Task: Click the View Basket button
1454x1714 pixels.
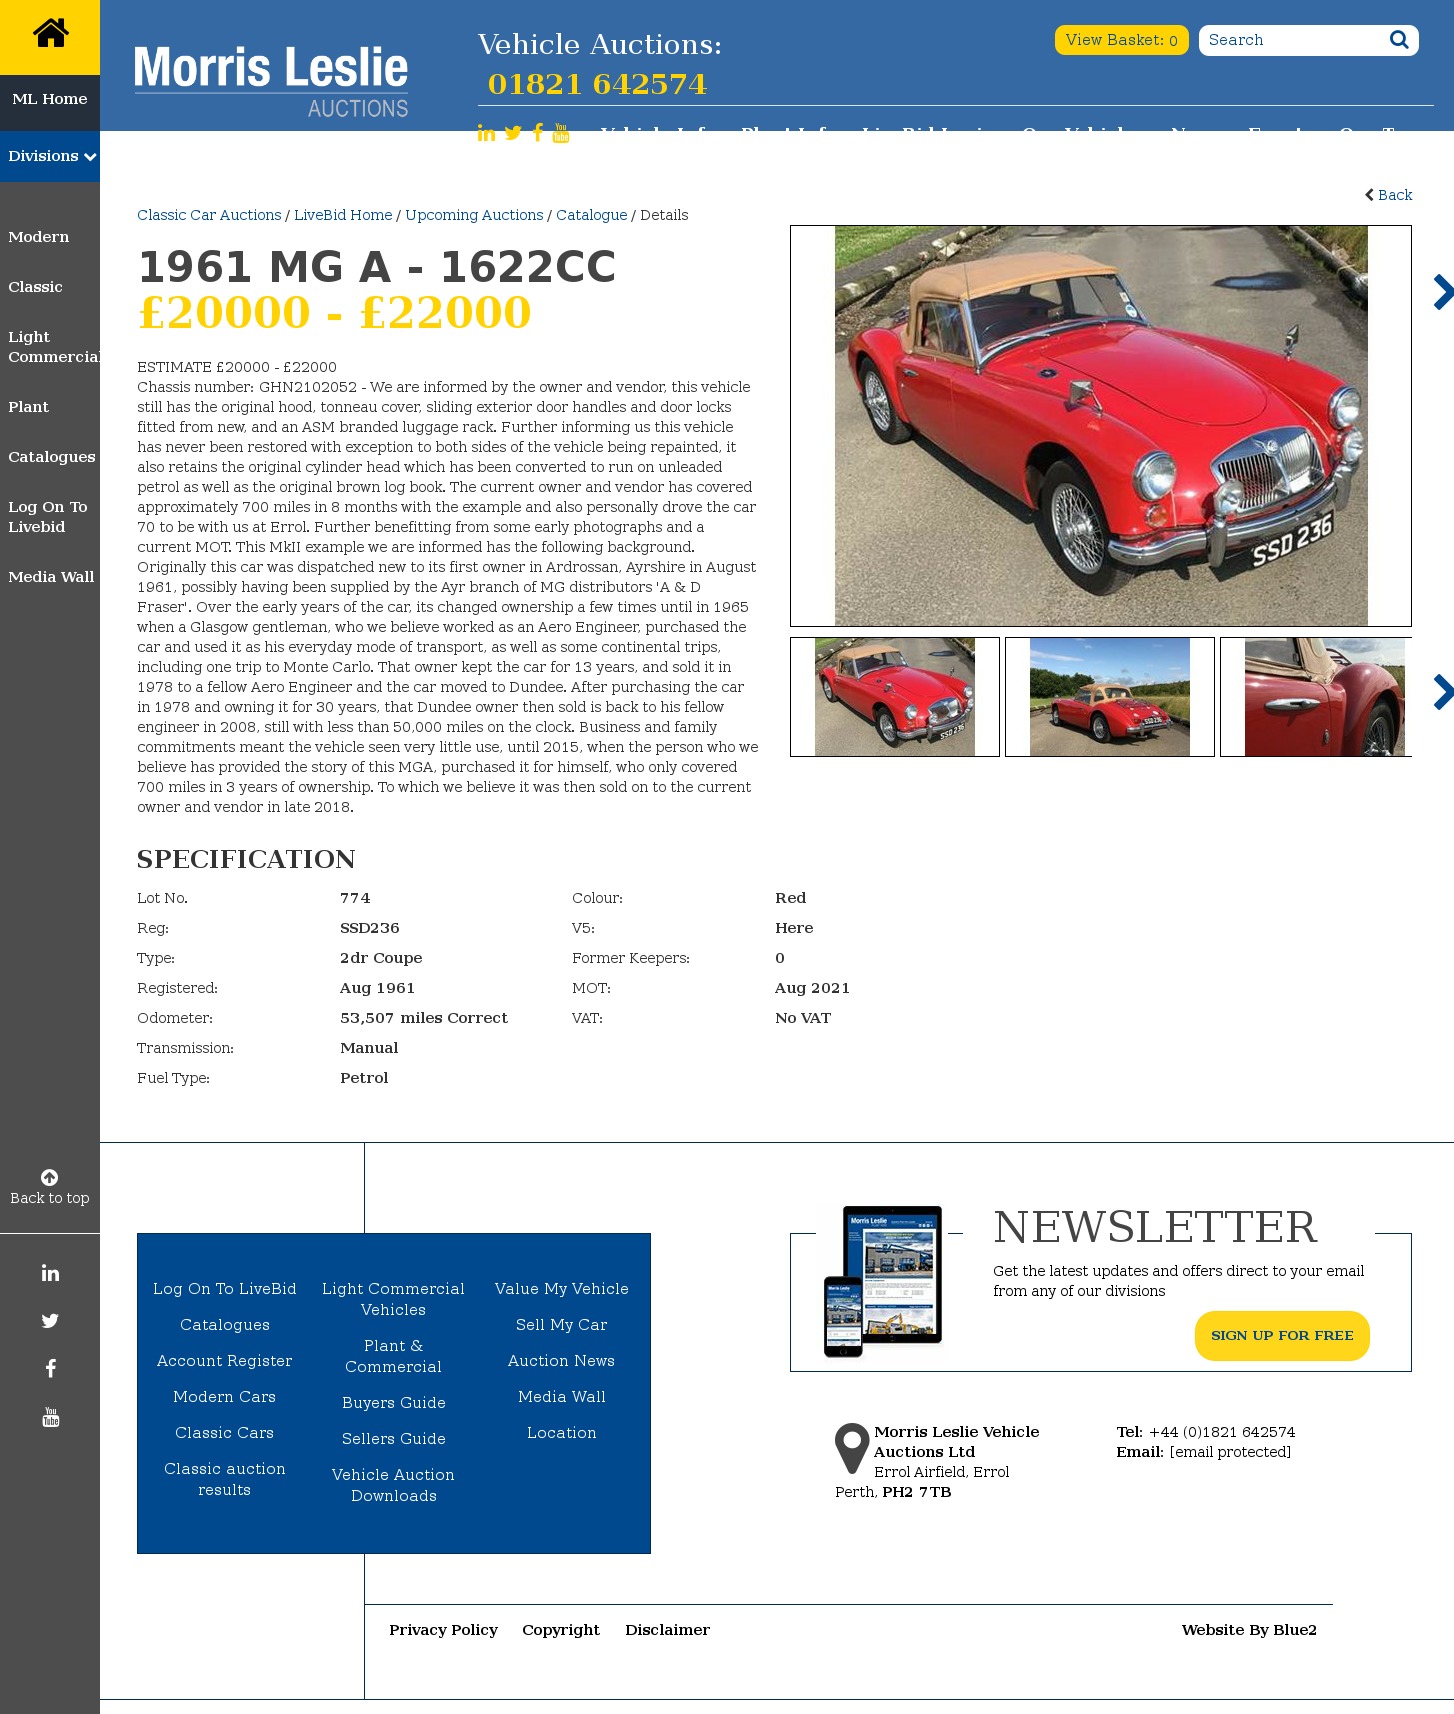Action: (1121, 40)
